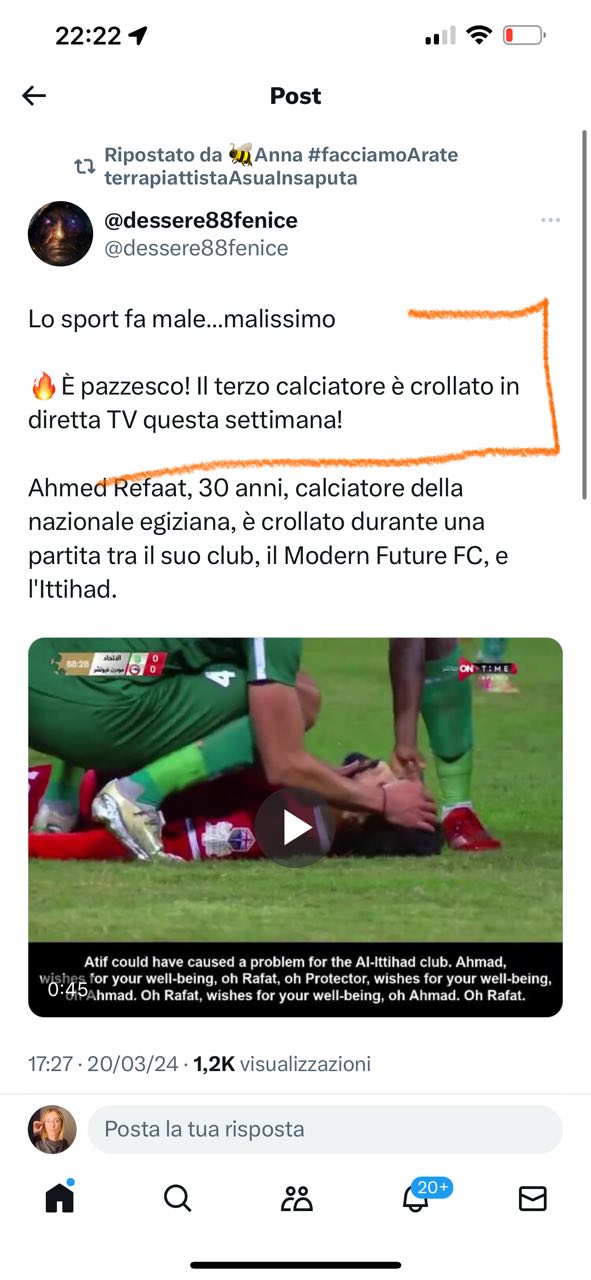Open the Messages envelope icon
Image resolution: width=591 pixels, height=1280 pixels.
532,1198
